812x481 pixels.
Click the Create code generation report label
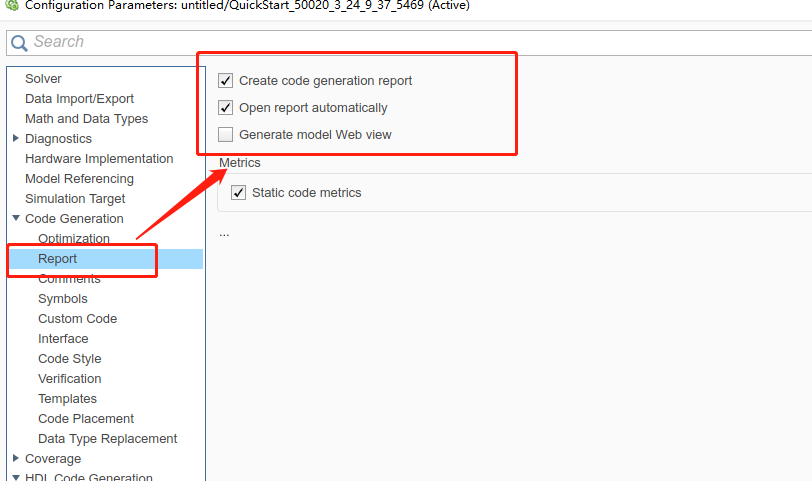pos(325,81)
